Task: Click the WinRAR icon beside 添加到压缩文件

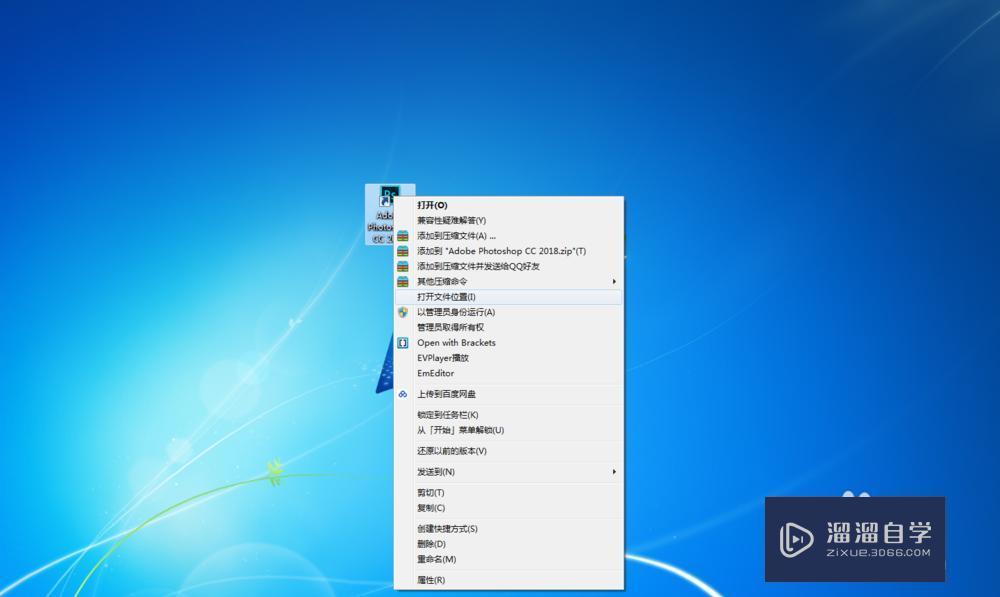Action: 402,236
